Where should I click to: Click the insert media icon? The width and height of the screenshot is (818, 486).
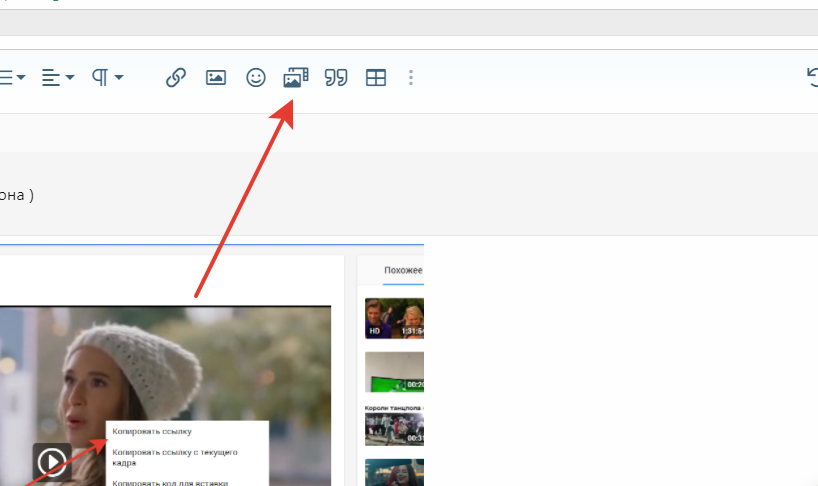tap(296, 78)
